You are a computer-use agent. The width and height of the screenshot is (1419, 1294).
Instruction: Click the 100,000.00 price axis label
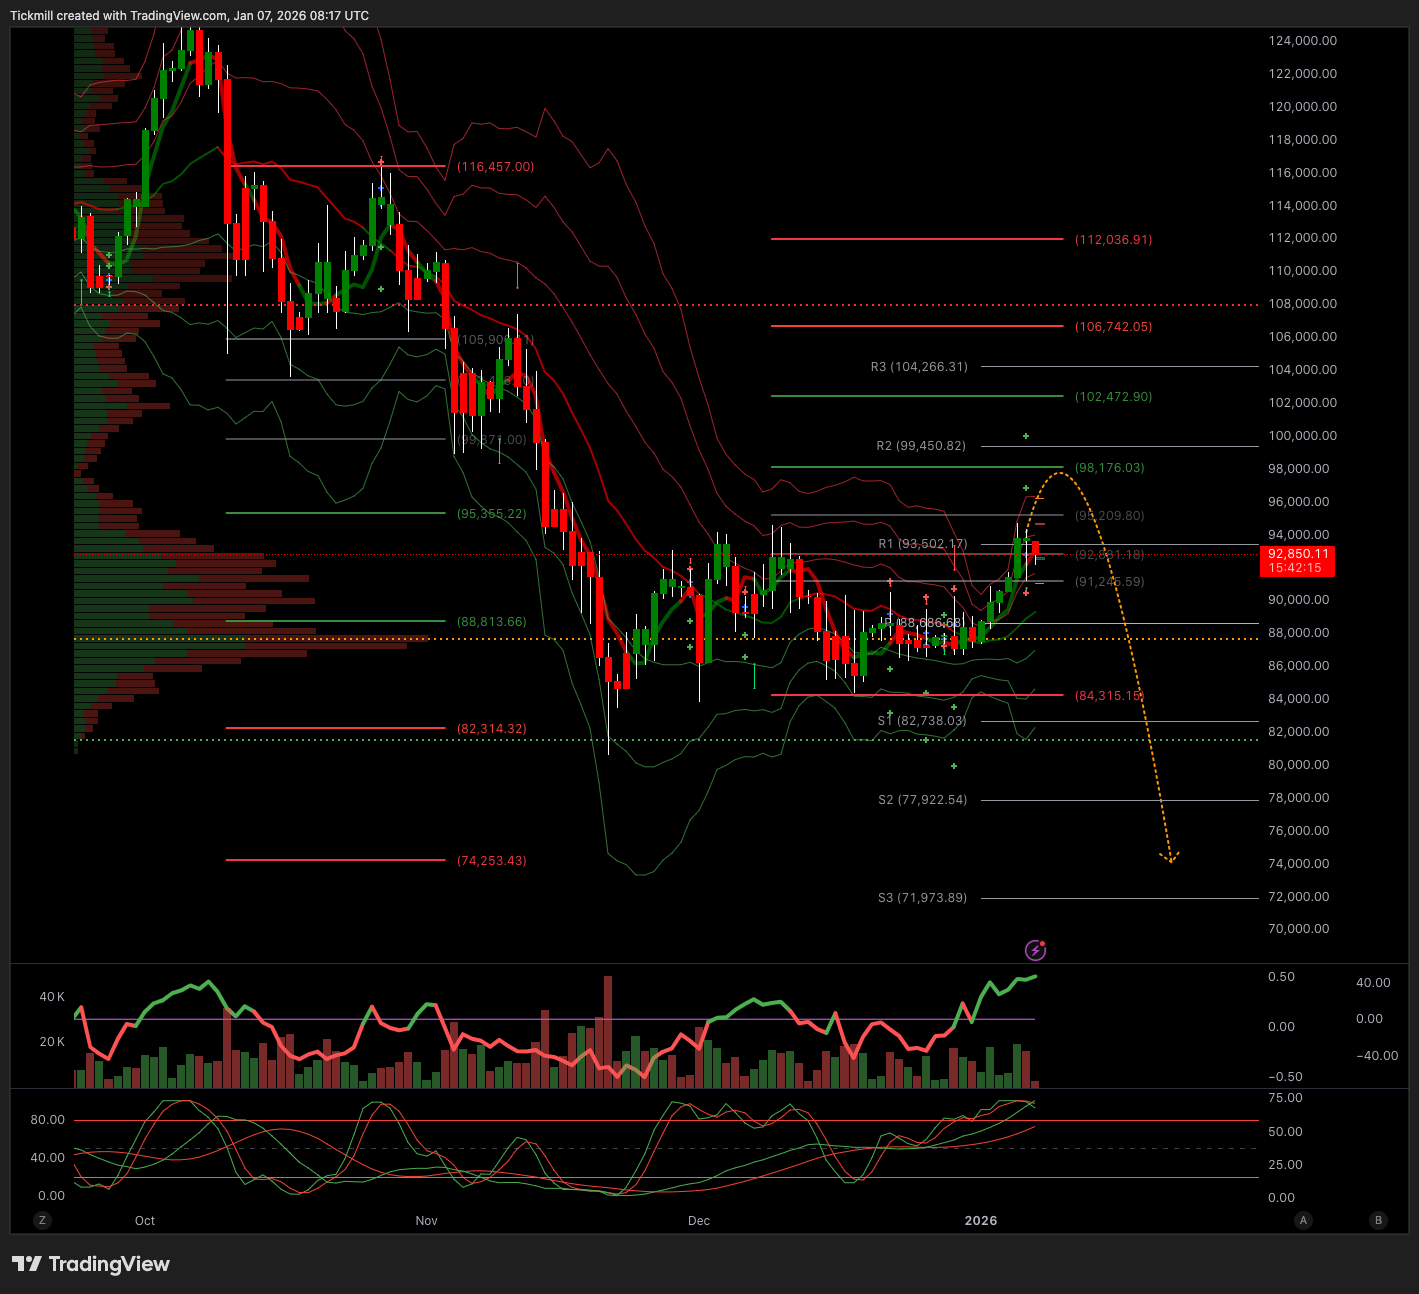1302,436
